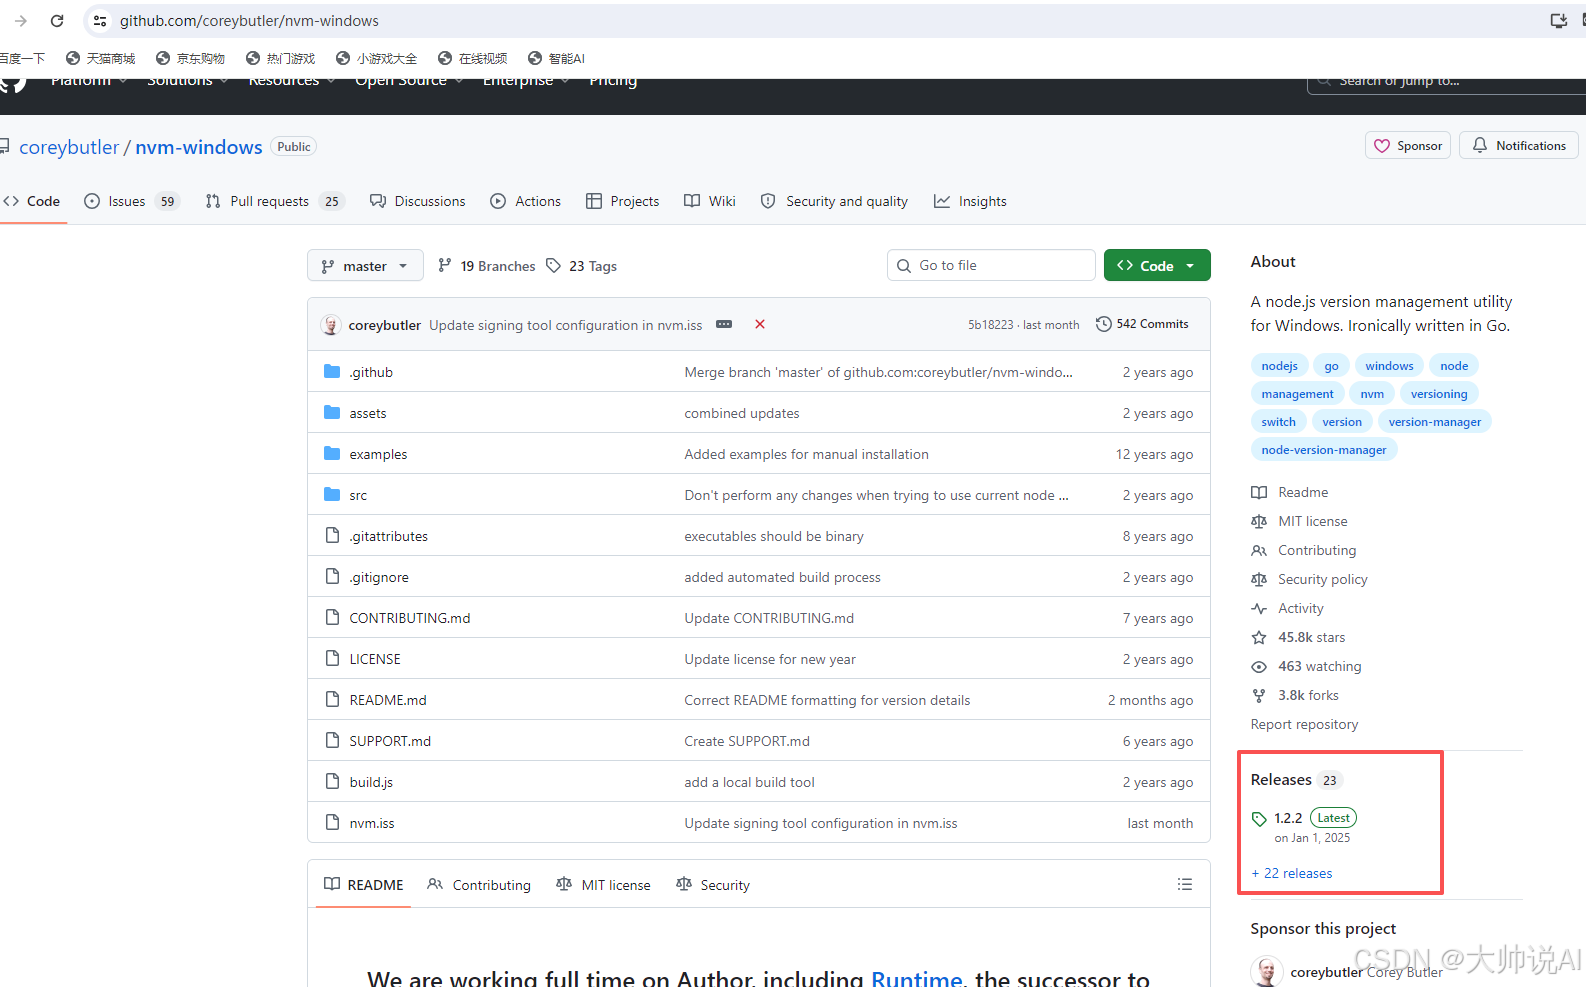This screenshot has width=1586, height=987.
Task: Click the nodejs topic tag
Action: click(x=1279, y=366)
